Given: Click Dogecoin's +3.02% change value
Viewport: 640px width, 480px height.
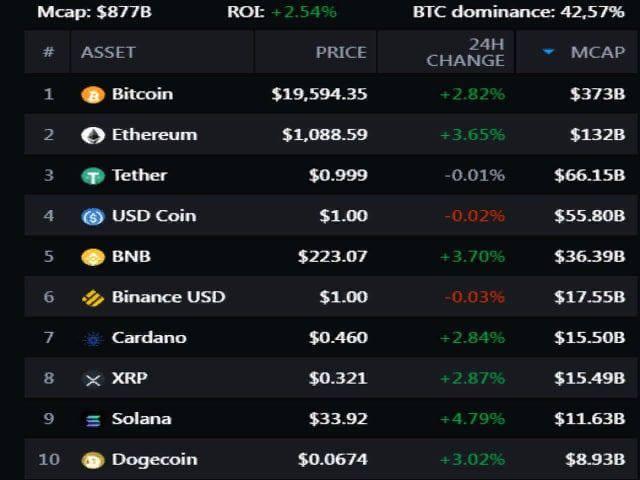Looking at the screenshot, I should (x=472, y=460).
